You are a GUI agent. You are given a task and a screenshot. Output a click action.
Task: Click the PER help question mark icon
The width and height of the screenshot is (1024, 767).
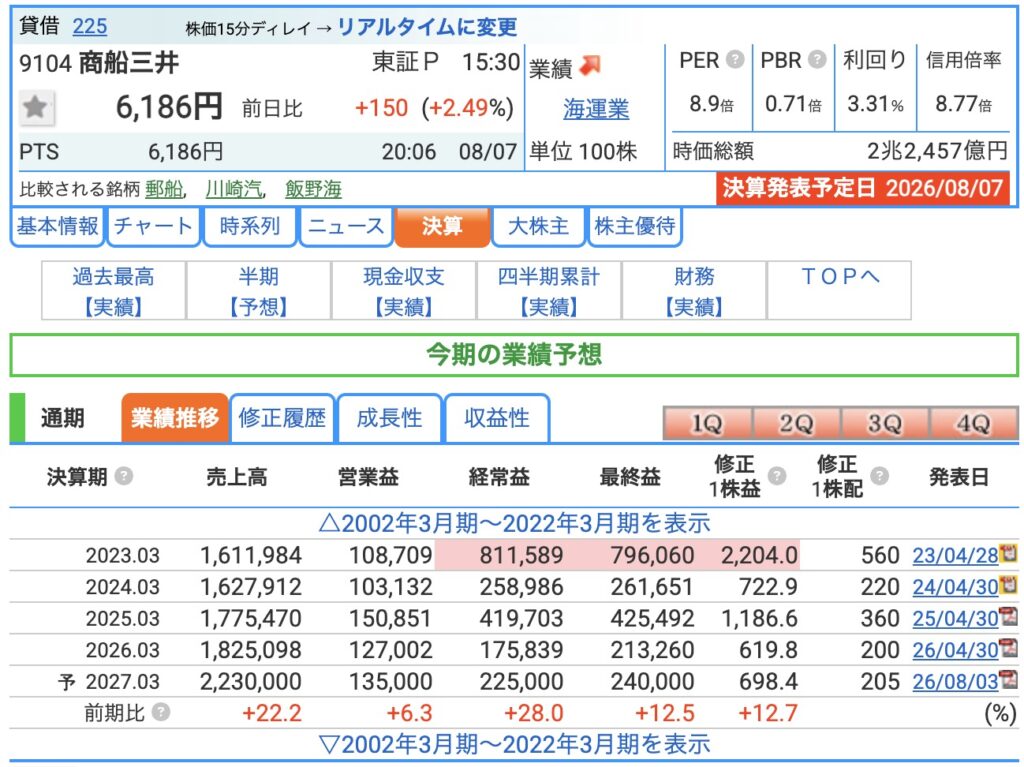[735, 60]
